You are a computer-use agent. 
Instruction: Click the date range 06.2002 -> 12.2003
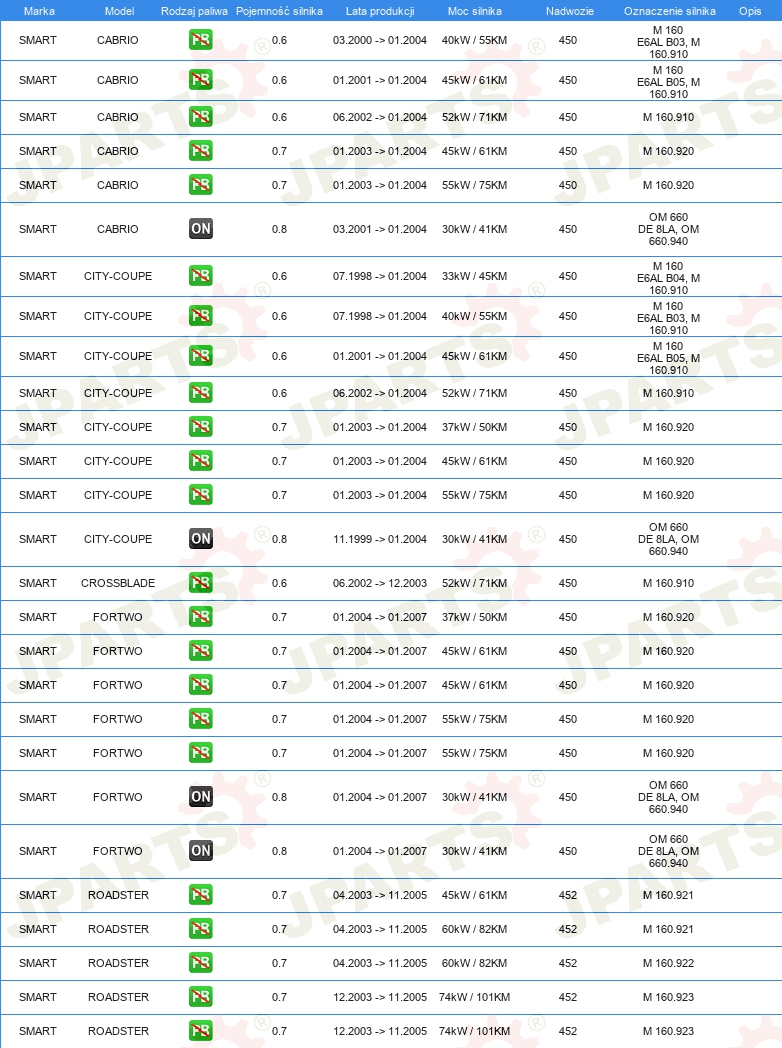tap(380, 583)
